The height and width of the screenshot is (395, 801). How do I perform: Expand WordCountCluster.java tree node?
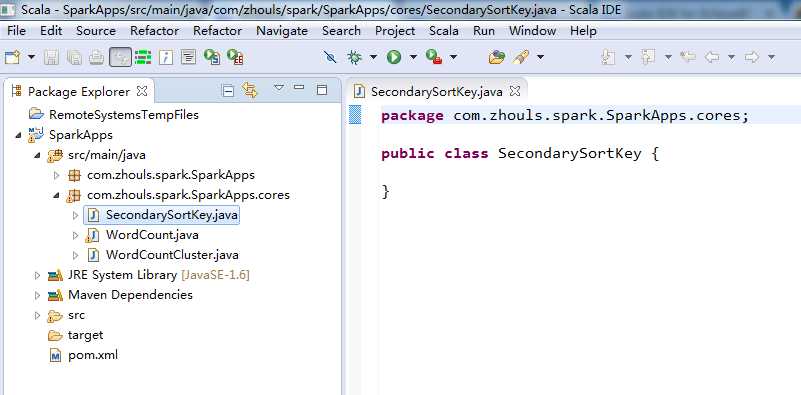tap(76, 255)
